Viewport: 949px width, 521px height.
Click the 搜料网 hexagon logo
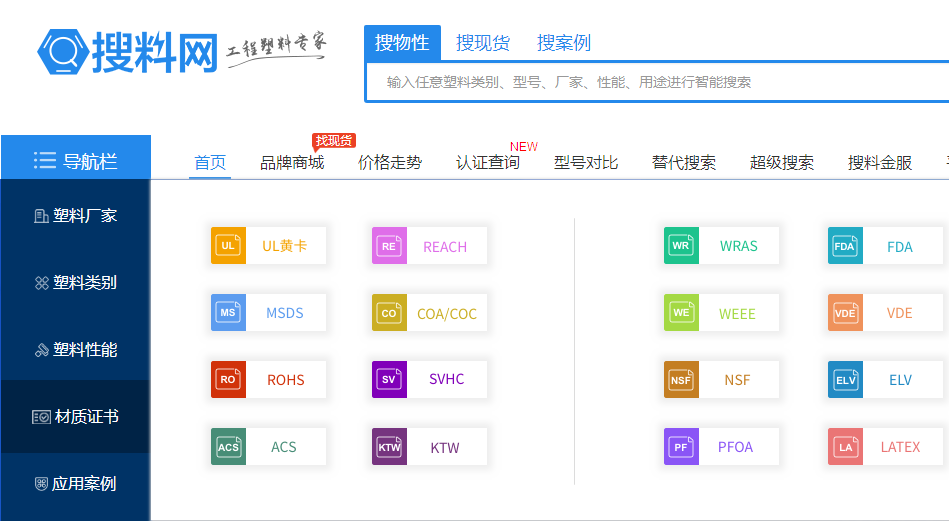pos(62,52)
